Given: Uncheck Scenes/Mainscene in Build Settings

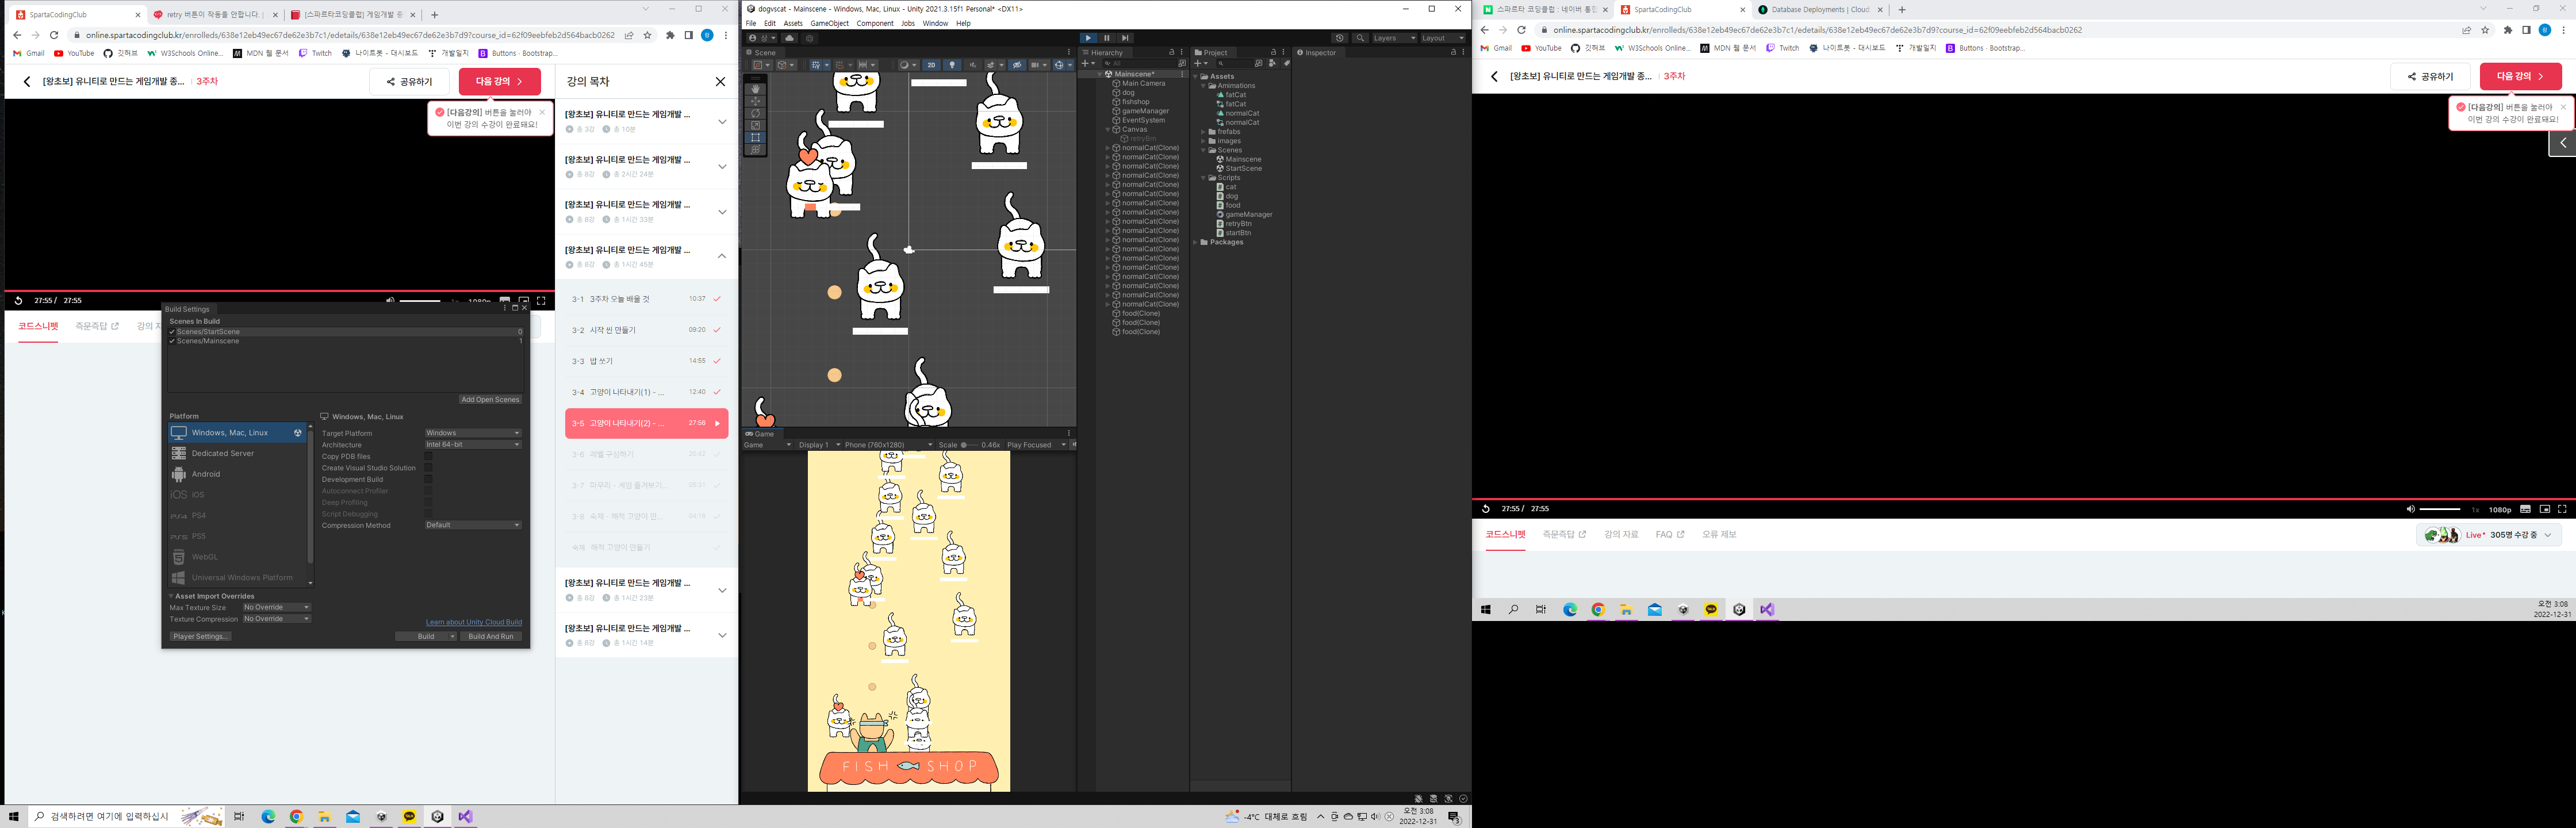Looking at the screenshot, I should coord(172,341).
